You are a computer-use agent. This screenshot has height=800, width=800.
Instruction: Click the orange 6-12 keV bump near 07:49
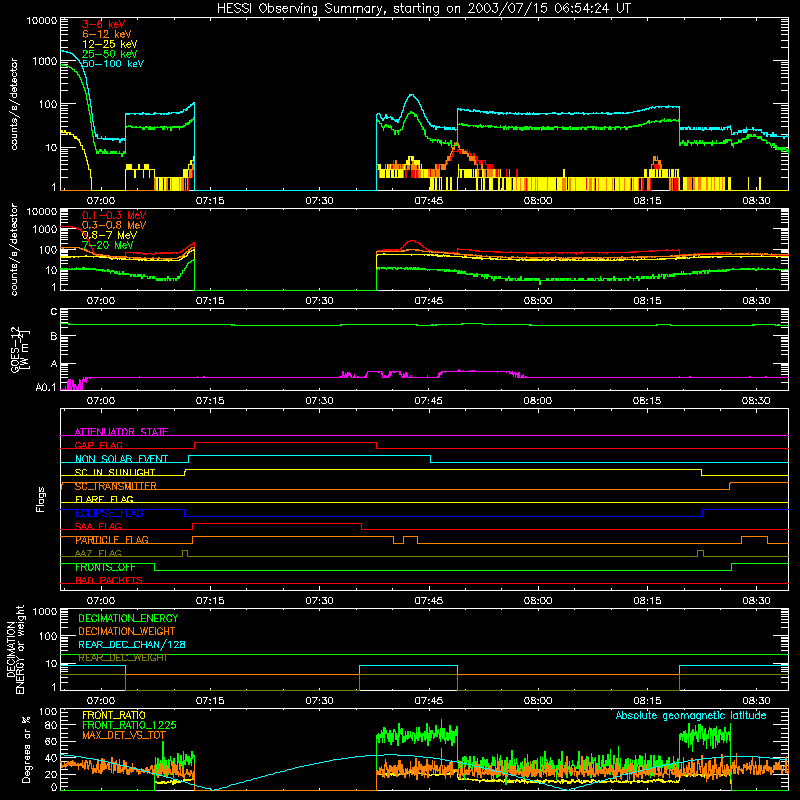(458, 148)
